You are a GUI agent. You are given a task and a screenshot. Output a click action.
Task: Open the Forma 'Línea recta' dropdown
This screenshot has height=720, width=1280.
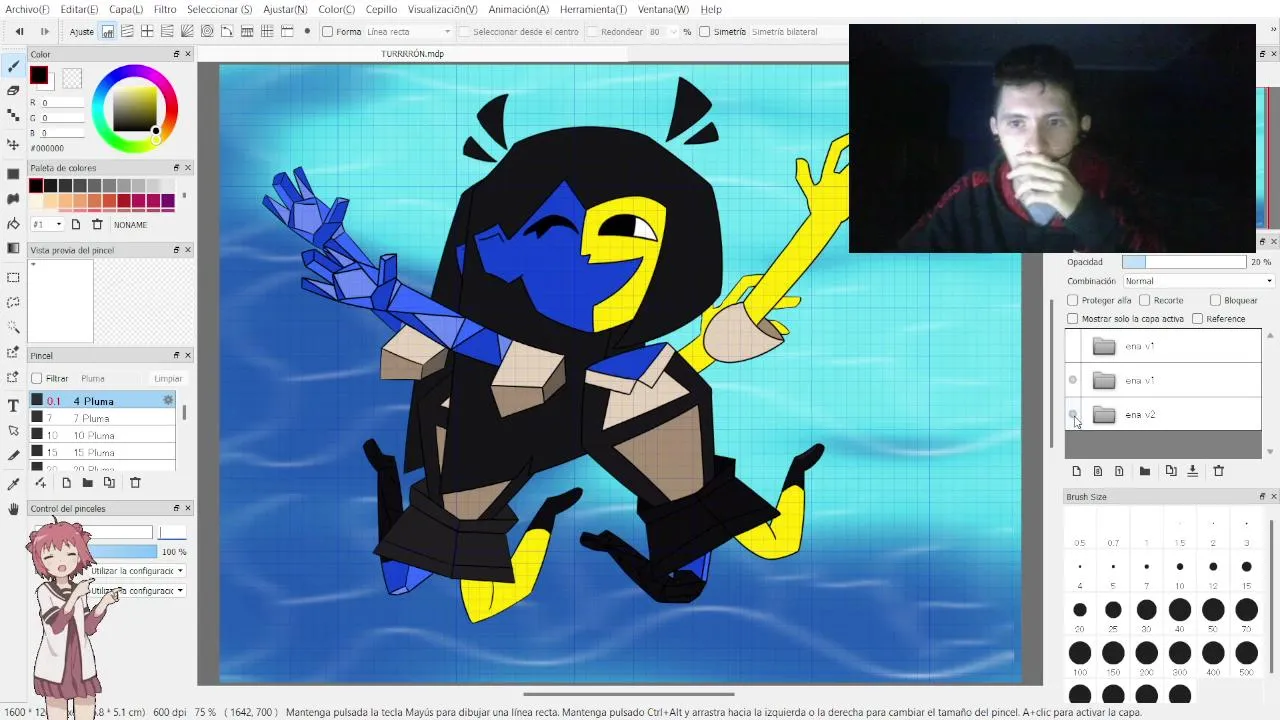(410, 32)
